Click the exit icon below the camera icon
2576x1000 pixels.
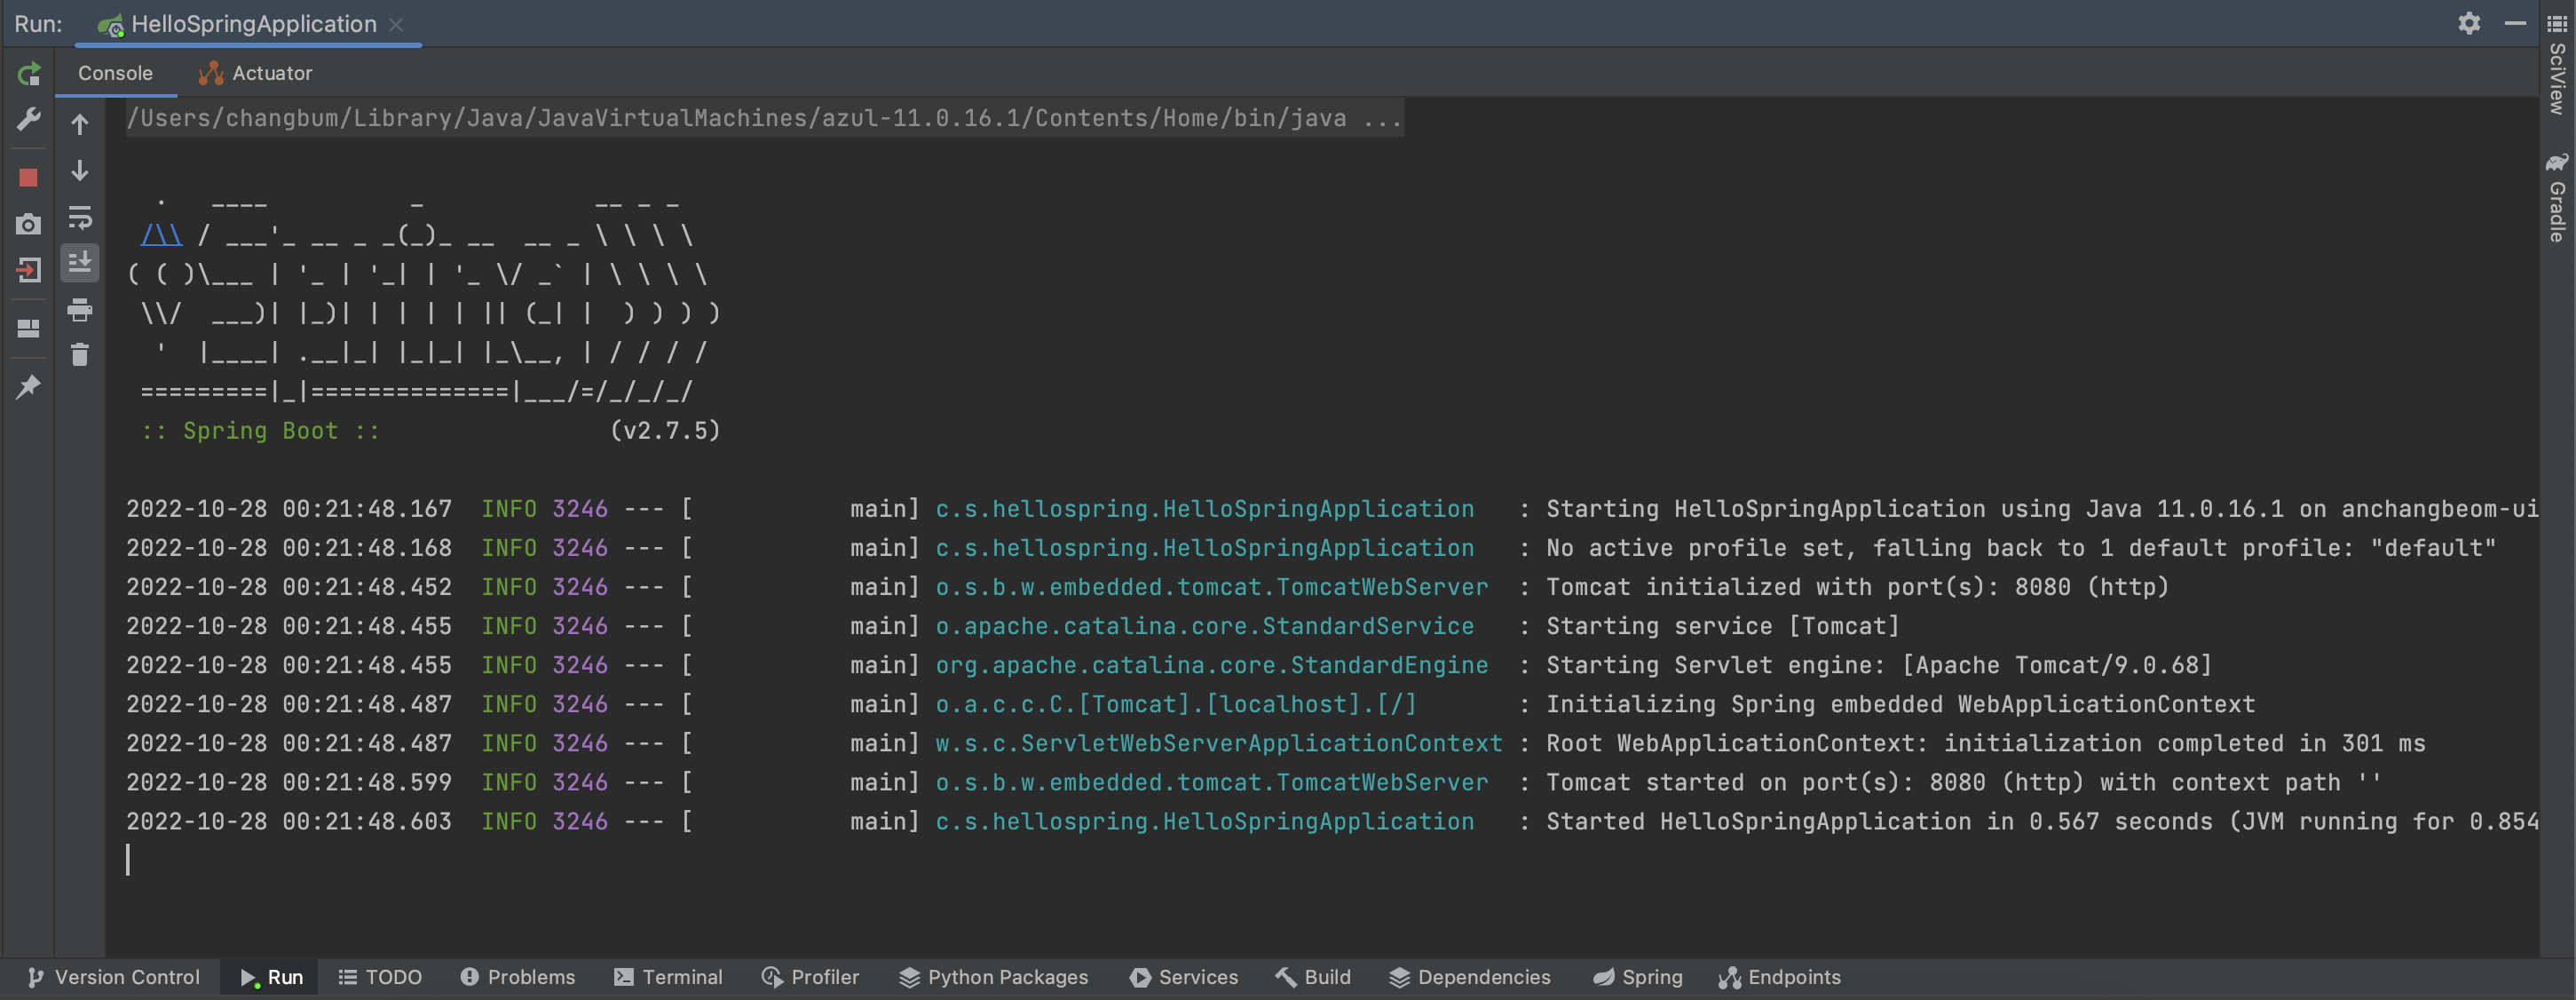coord(29,270)
